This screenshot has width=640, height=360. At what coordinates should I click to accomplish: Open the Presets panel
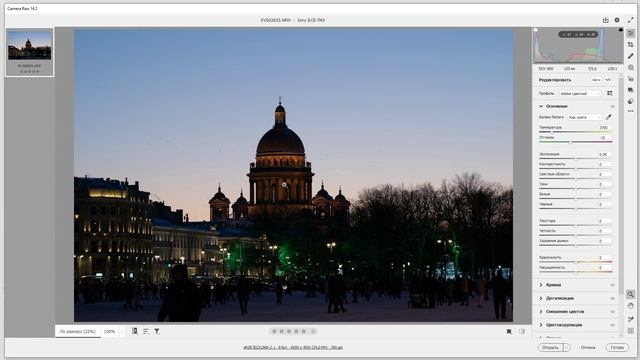(631, 101)
